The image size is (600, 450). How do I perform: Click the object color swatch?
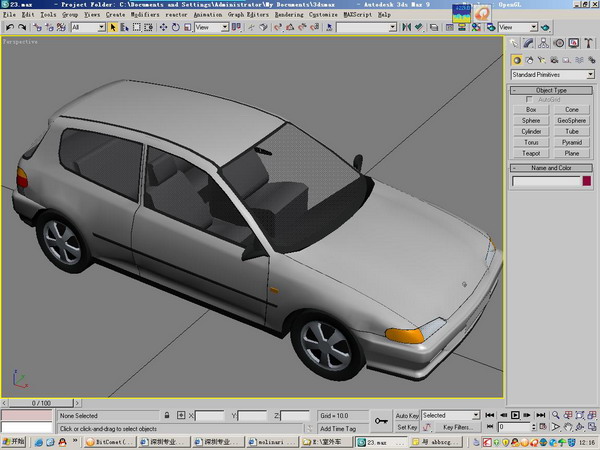point(585,181)
